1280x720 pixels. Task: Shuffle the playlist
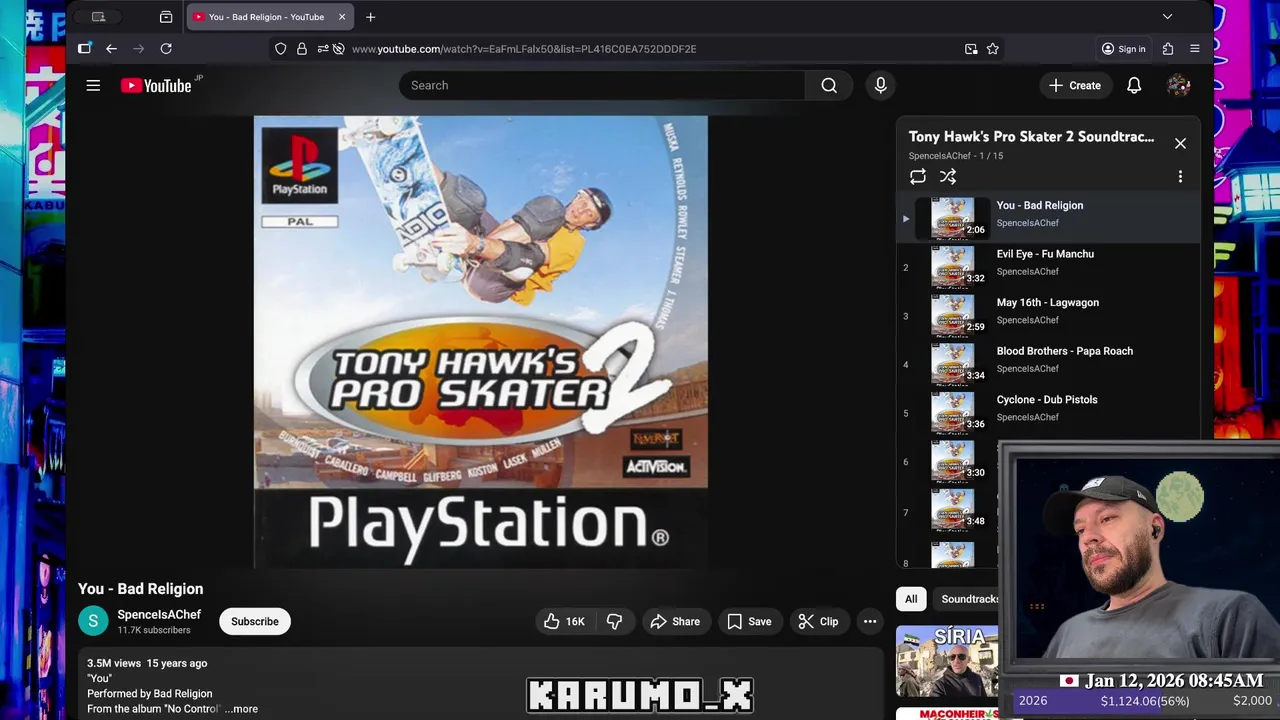pos(948,177)
